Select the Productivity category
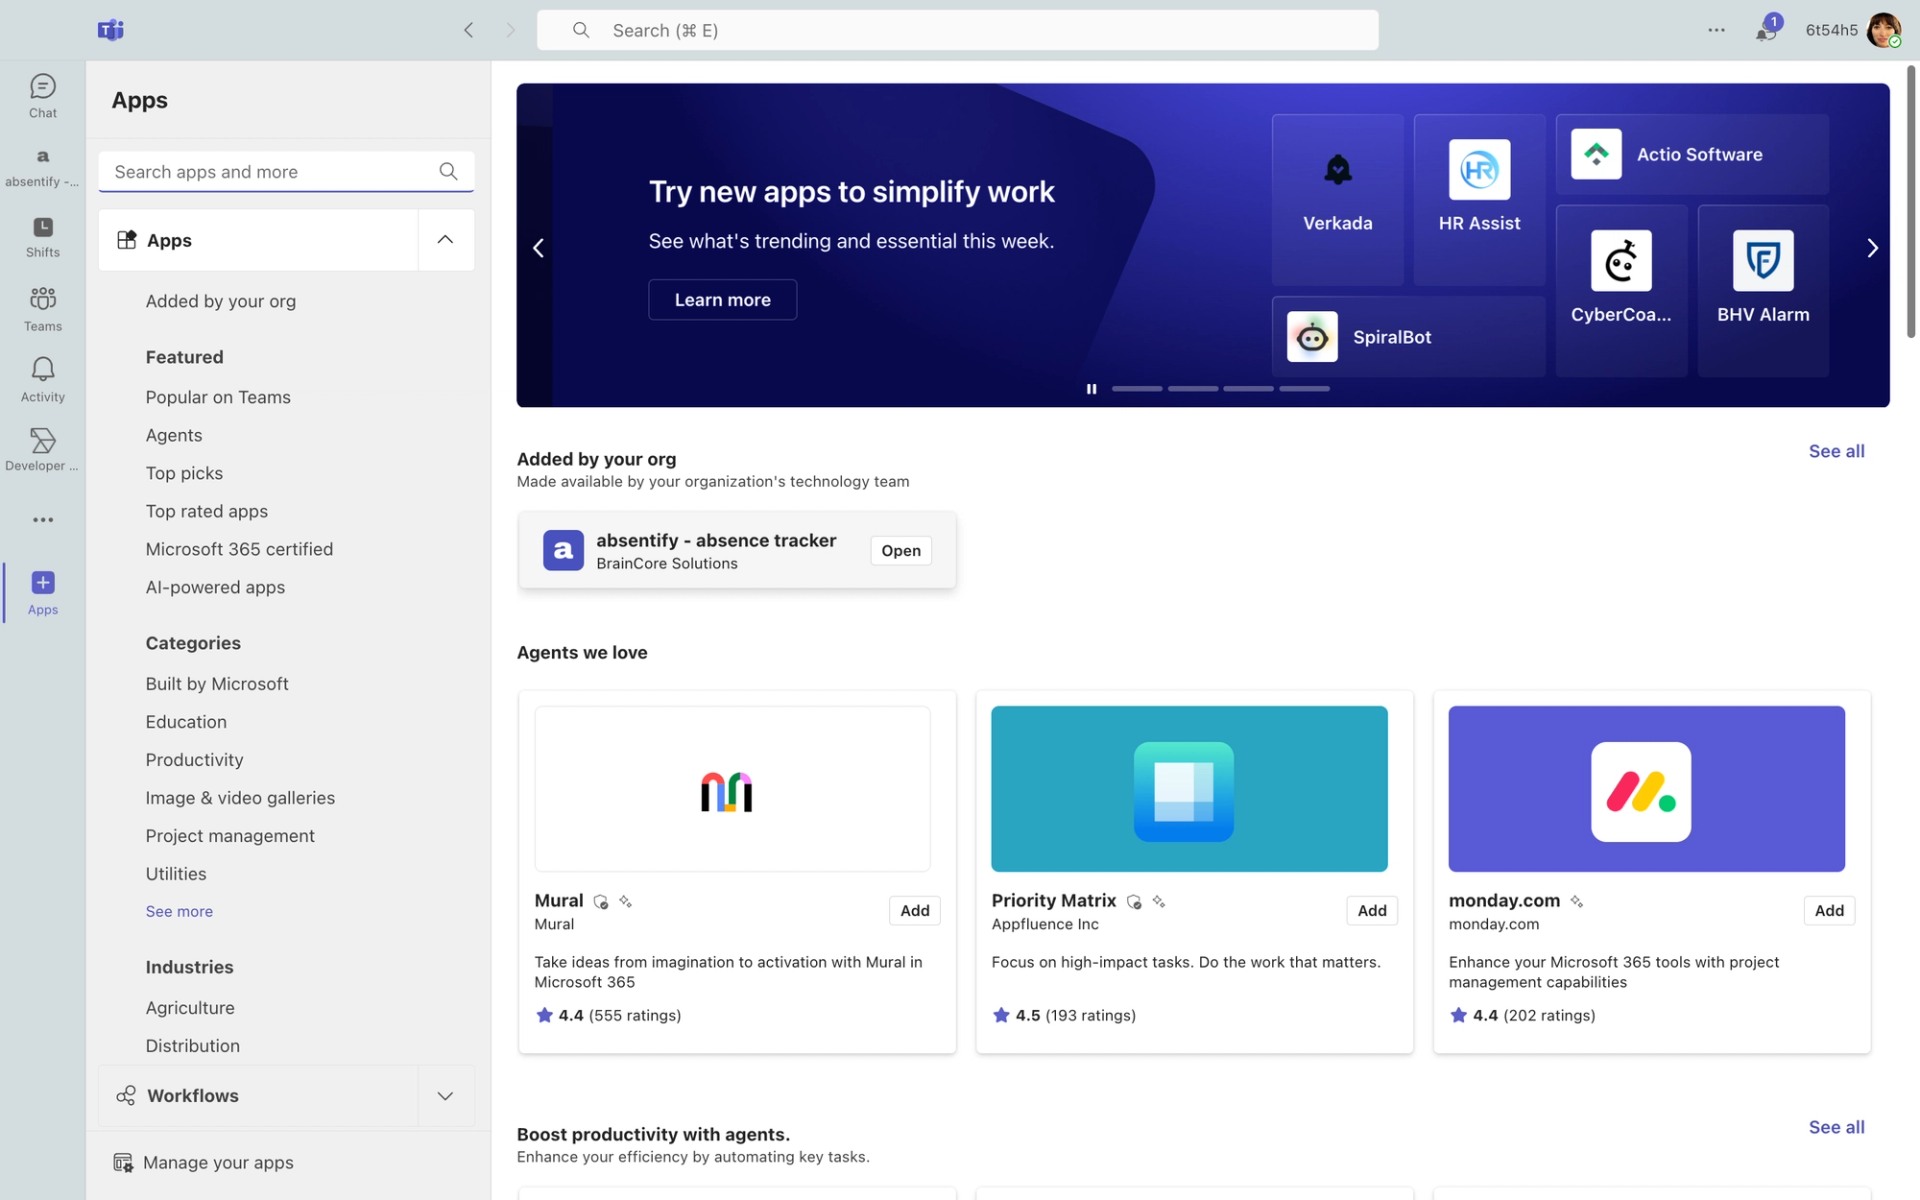1920x1200 pixels. (194, 760)
